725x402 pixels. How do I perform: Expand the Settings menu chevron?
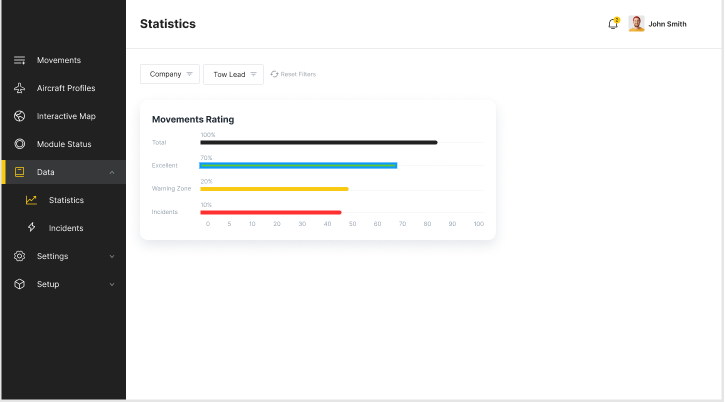pos(112,256)
